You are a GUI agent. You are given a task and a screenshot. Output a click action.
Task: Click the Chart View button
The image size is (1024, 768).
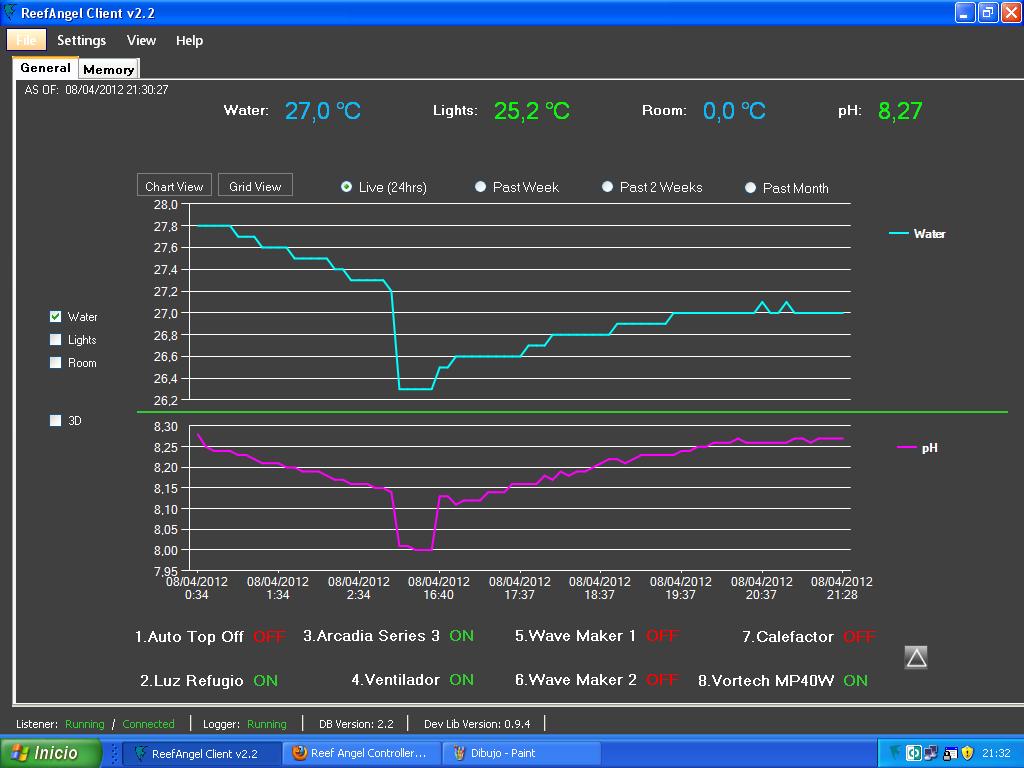coord(174,186)
